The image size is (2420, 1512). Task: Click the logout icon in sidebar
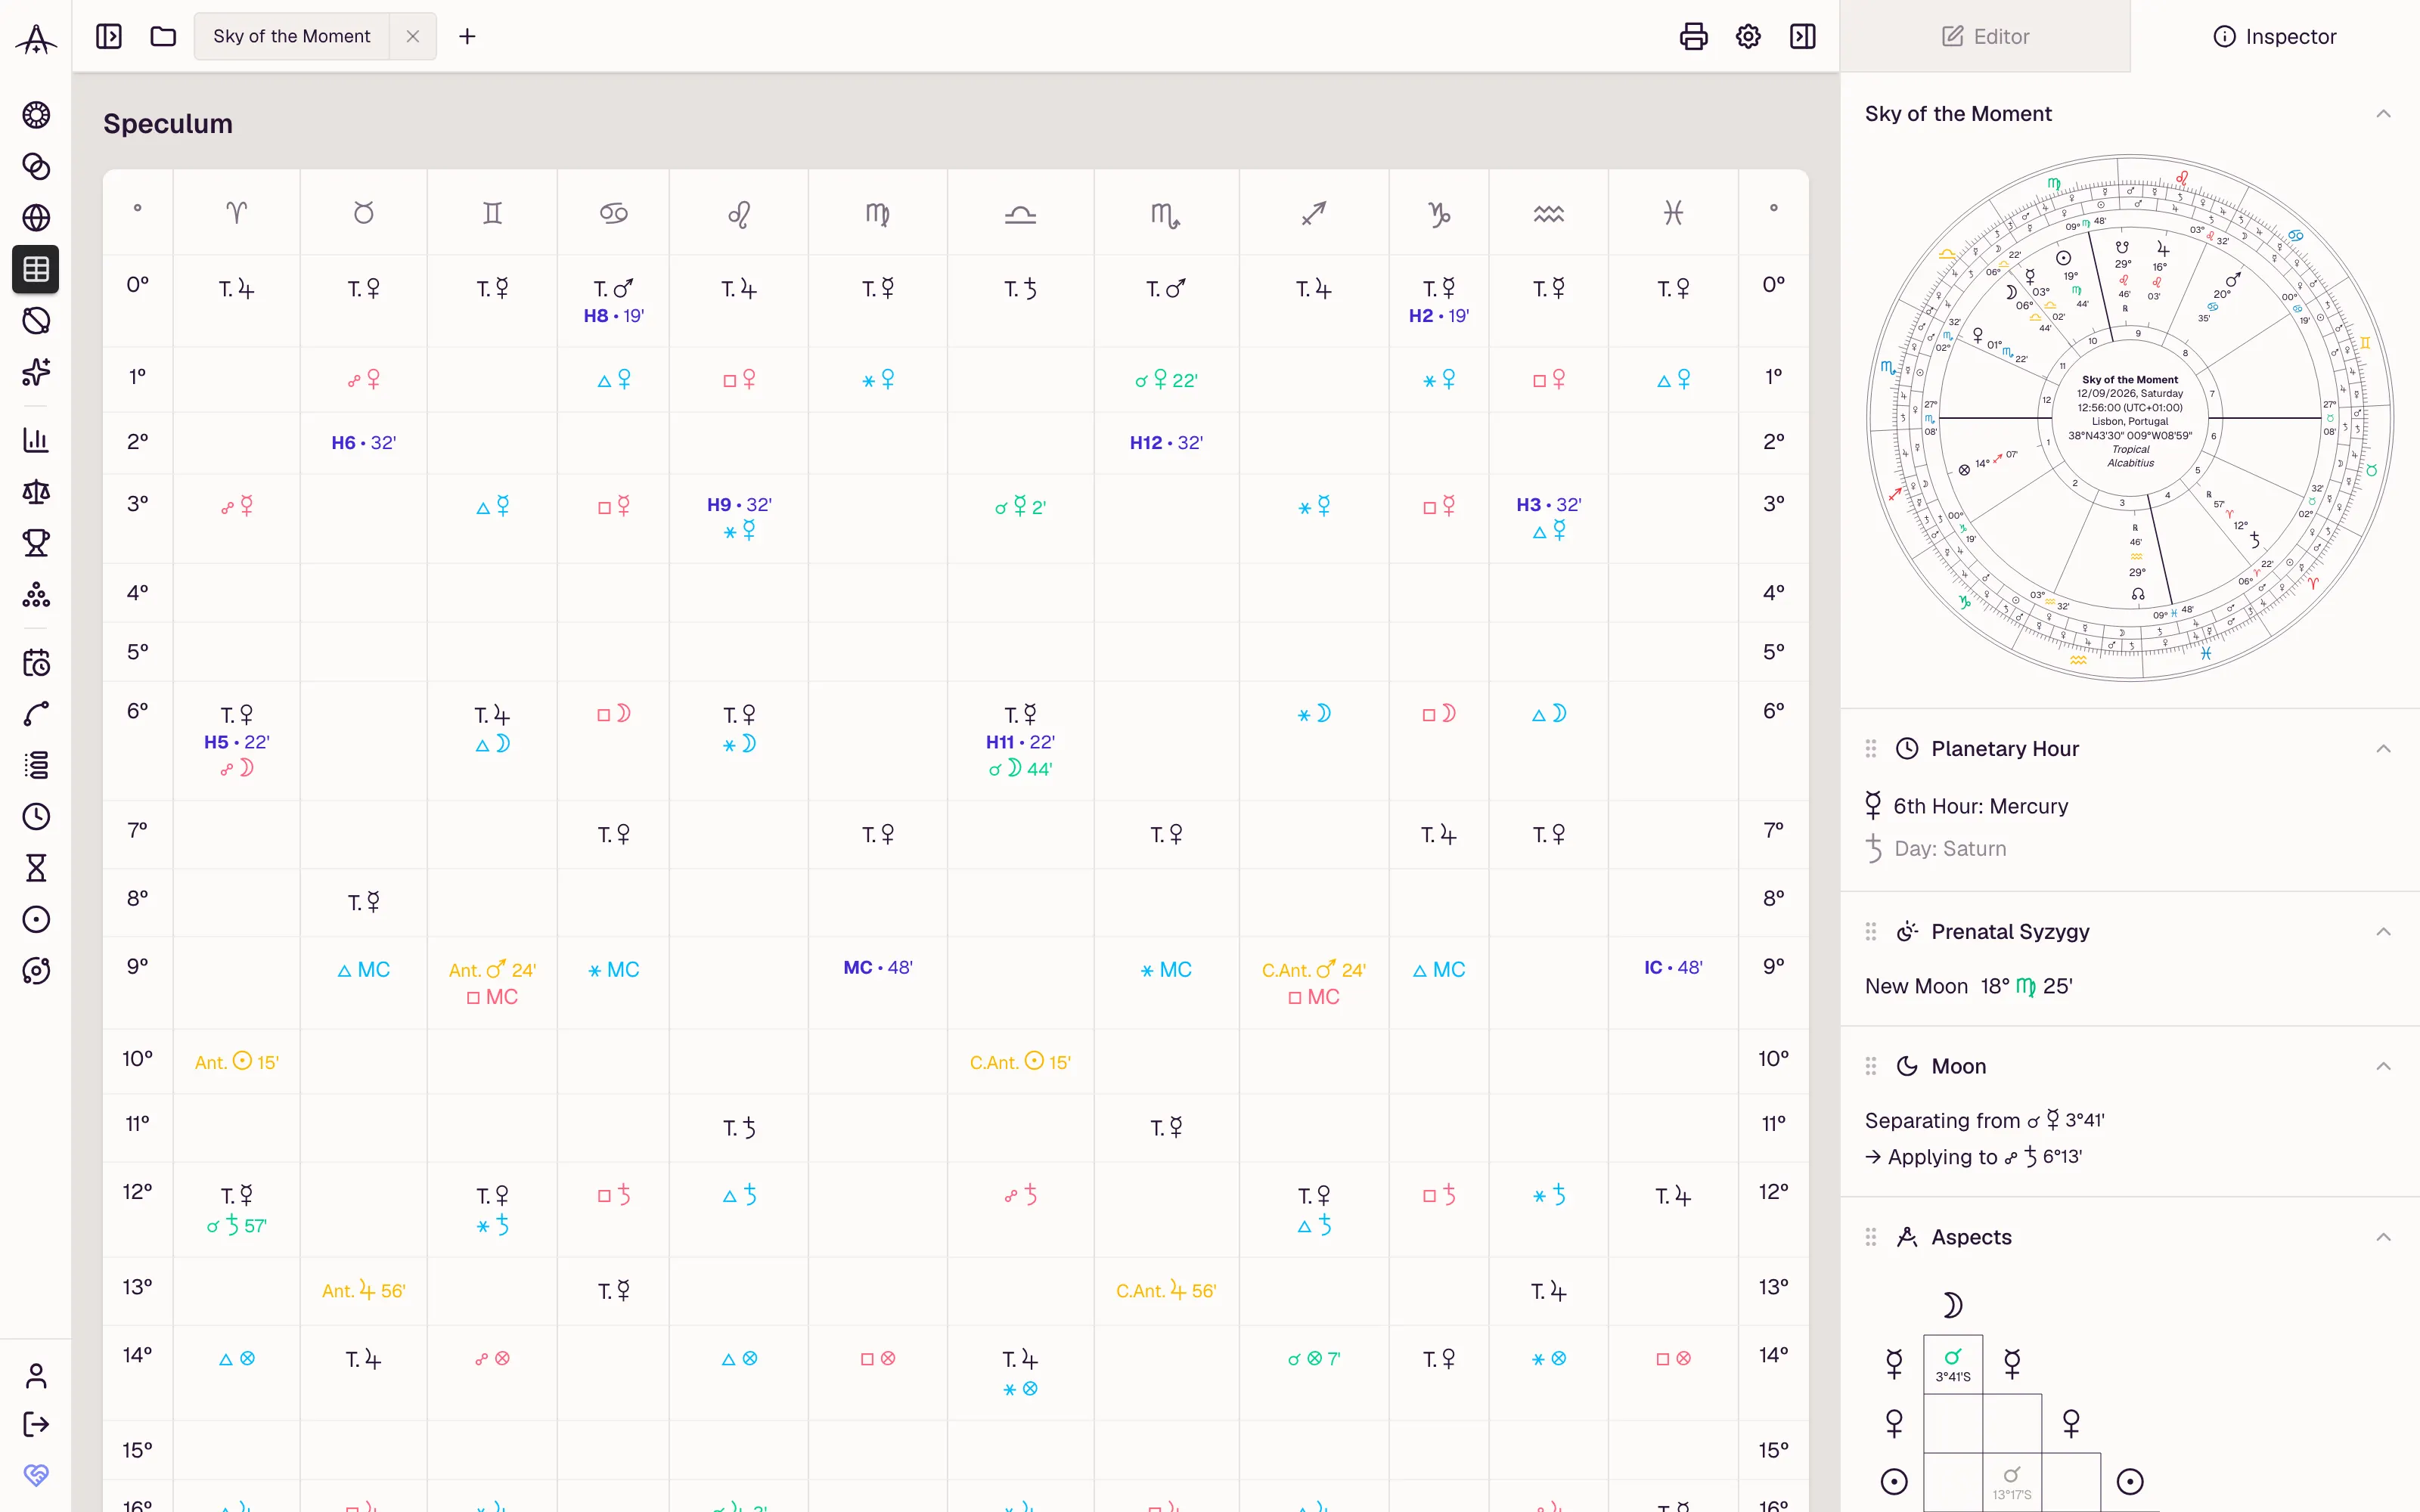tap(36, 1424)
